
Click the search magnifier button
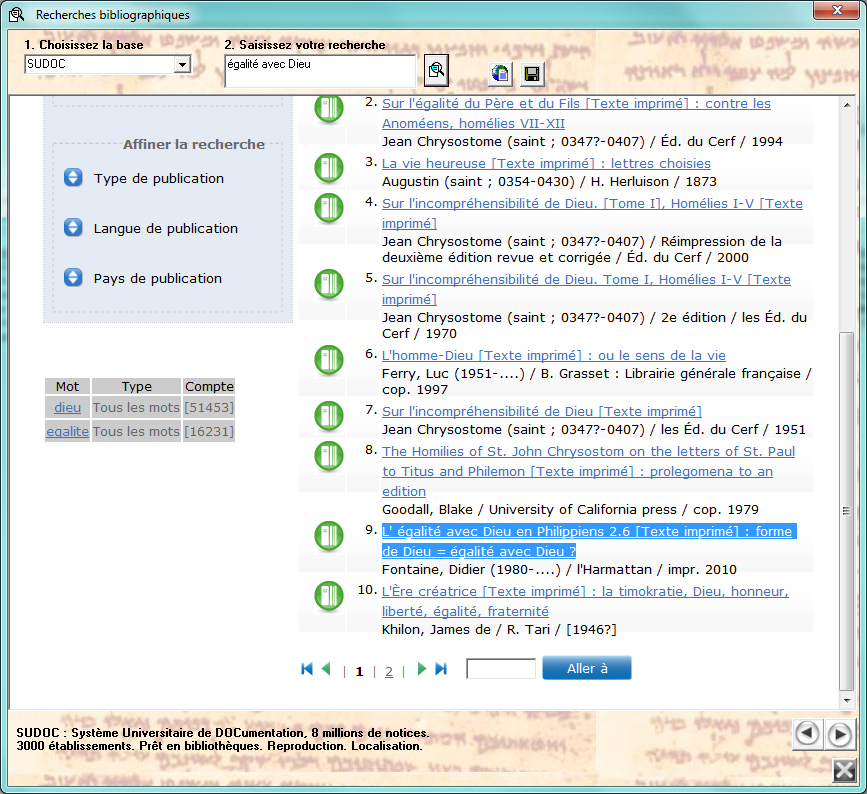pyautogui.click(x=436, y=70)
